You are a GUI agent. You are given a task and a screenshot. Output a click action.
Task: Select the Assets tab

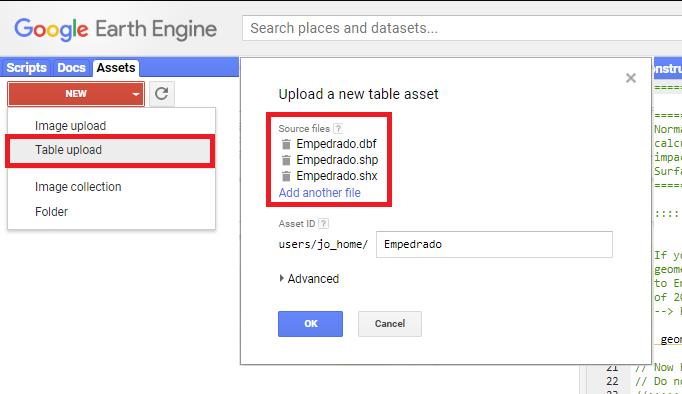[116, 68]
